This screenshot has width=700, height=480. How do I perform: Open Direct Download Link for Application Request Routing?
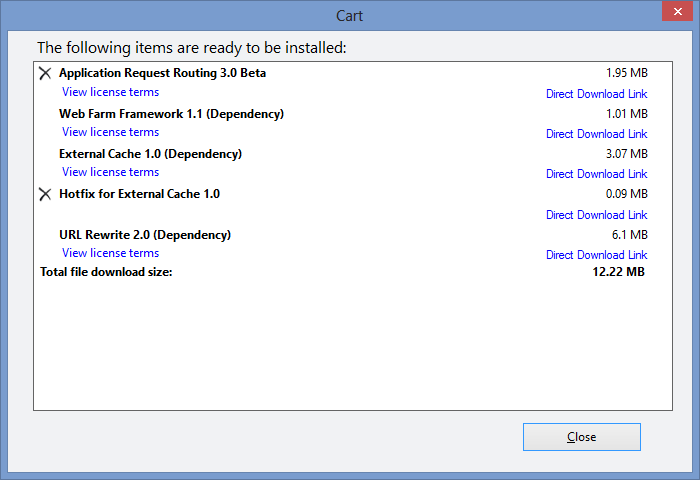[596, 94]
